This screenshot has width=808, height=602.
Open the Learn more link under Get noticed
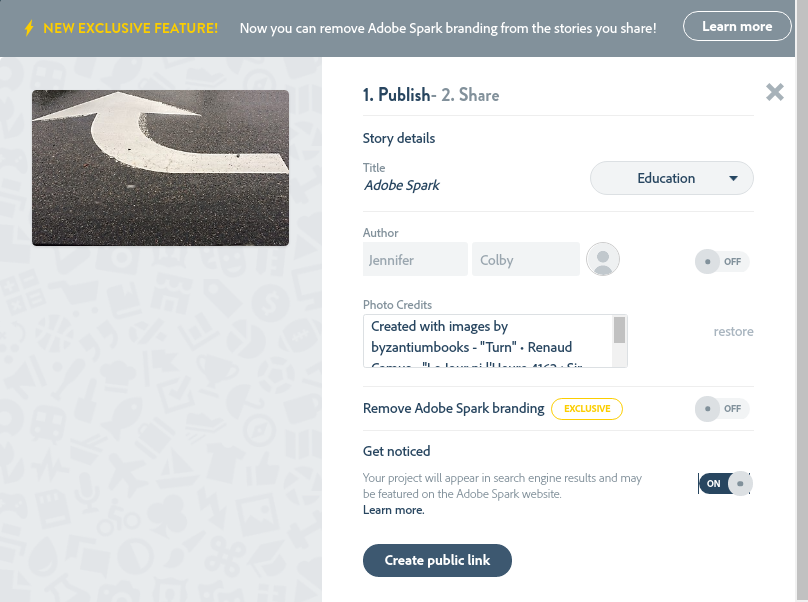[393, 511]
